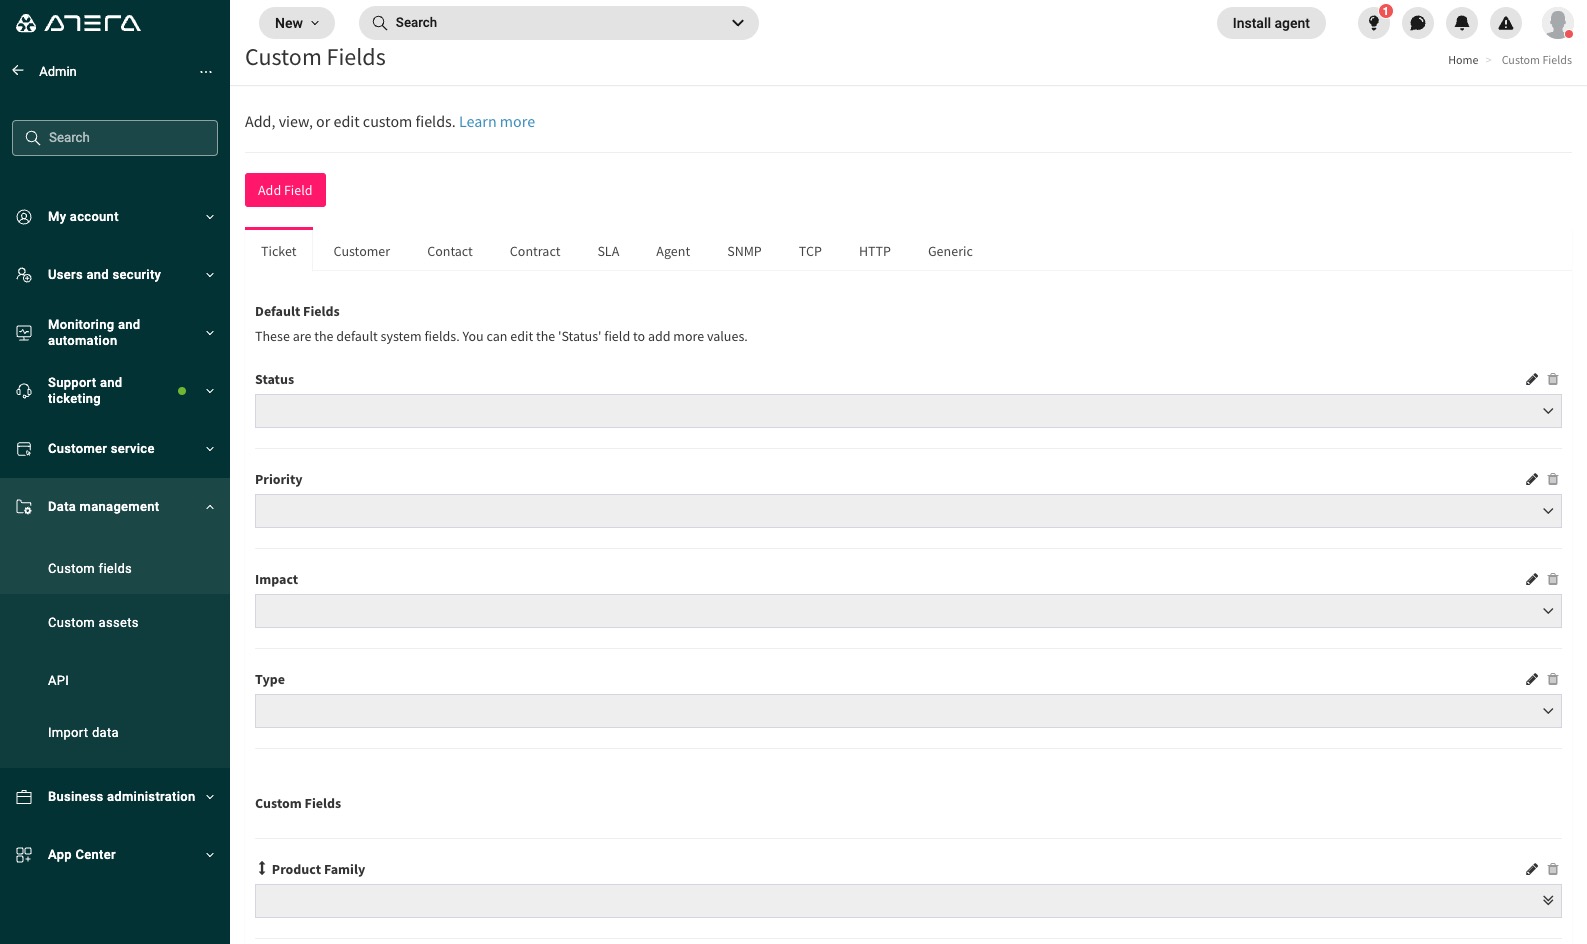Select the Ticket tab
Viewport: 1587px width, 944px height.
click(279, 251)
